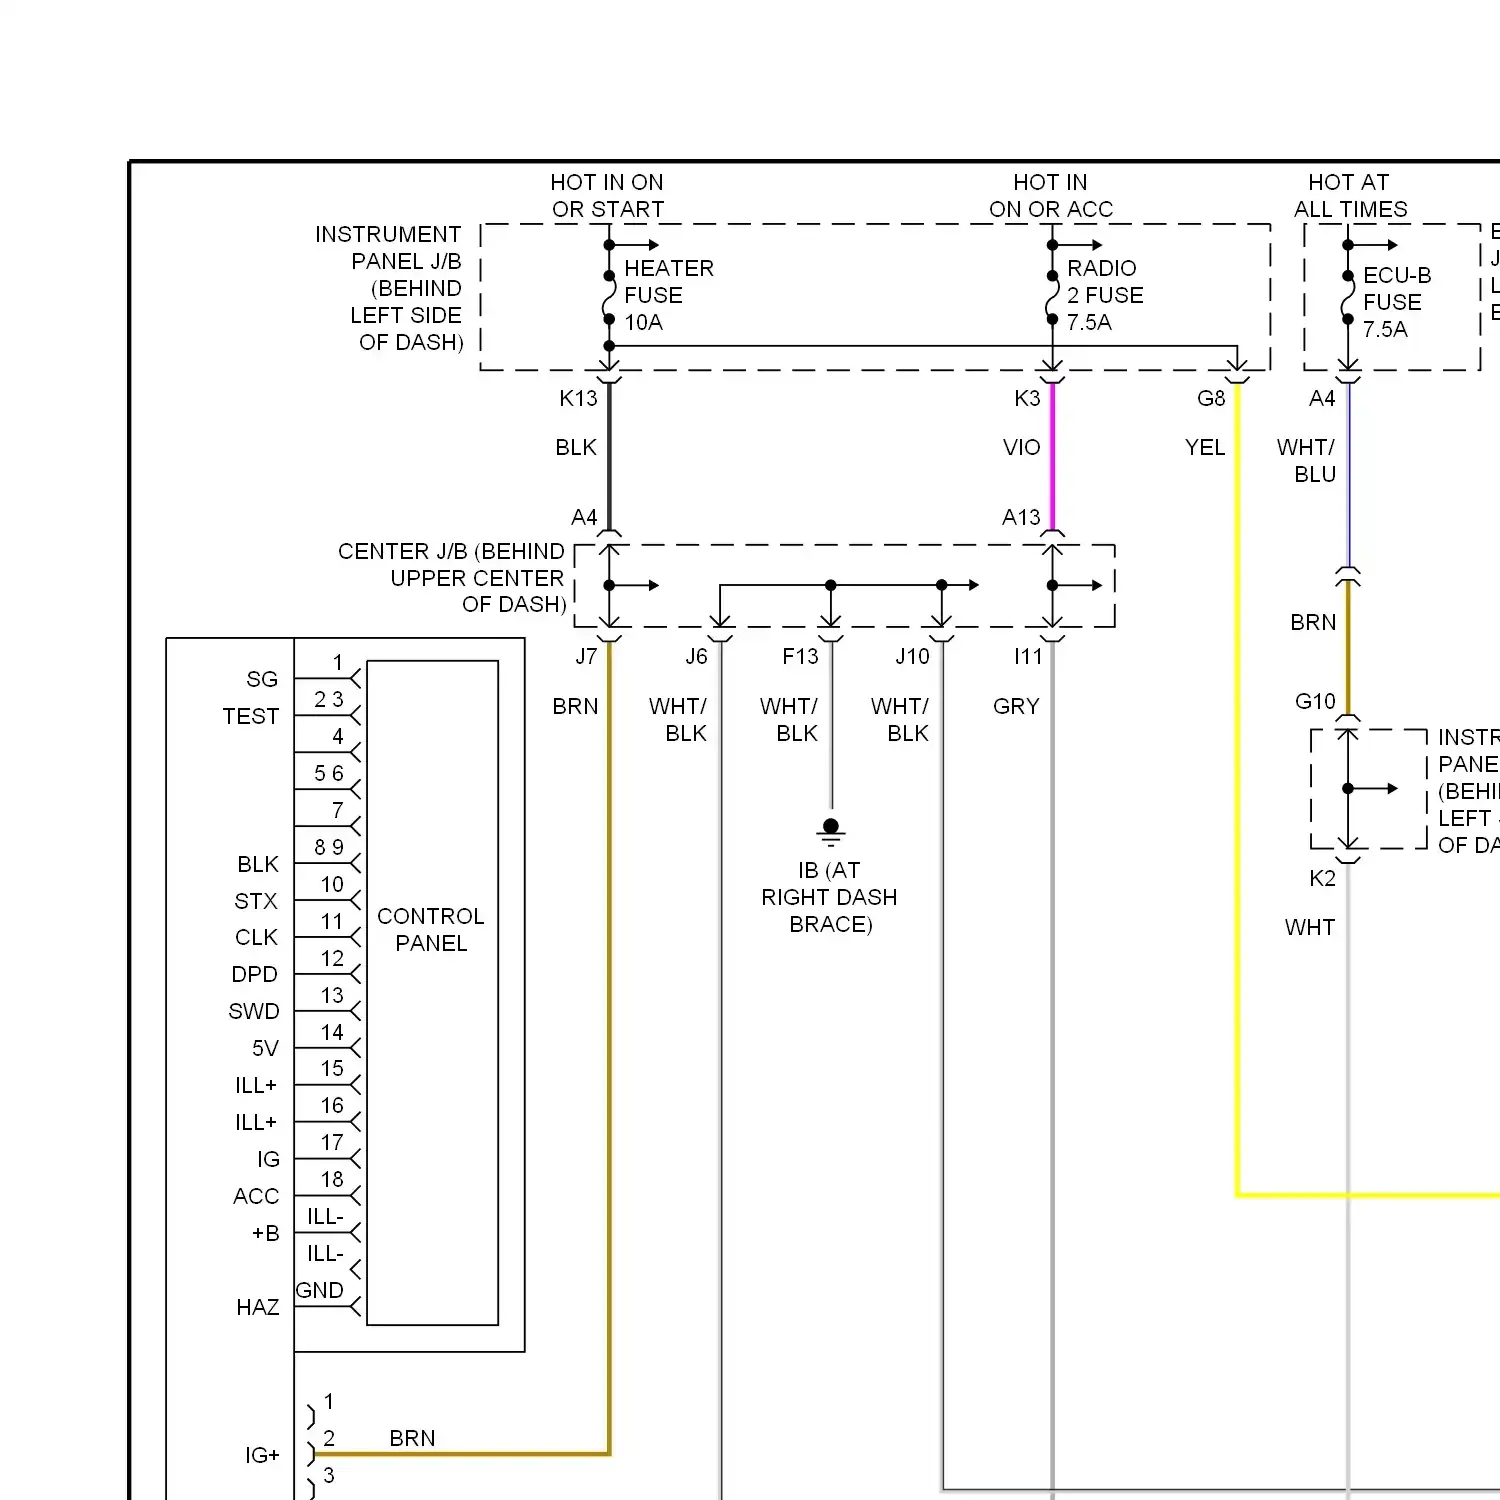Click the TEST pin label
The height and width of the screenshot is (1500, 1500).
(x=251, y=716)
